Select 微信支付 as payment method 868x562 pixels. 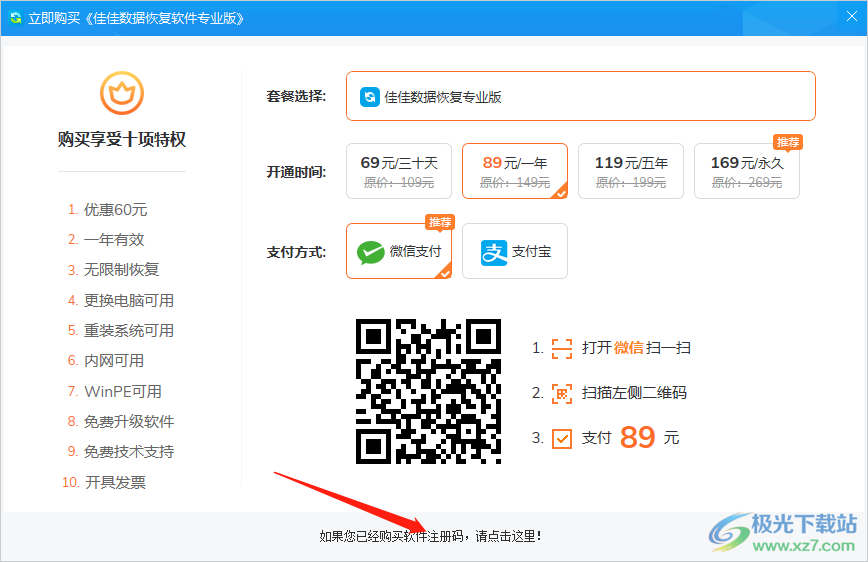(399, 251)
